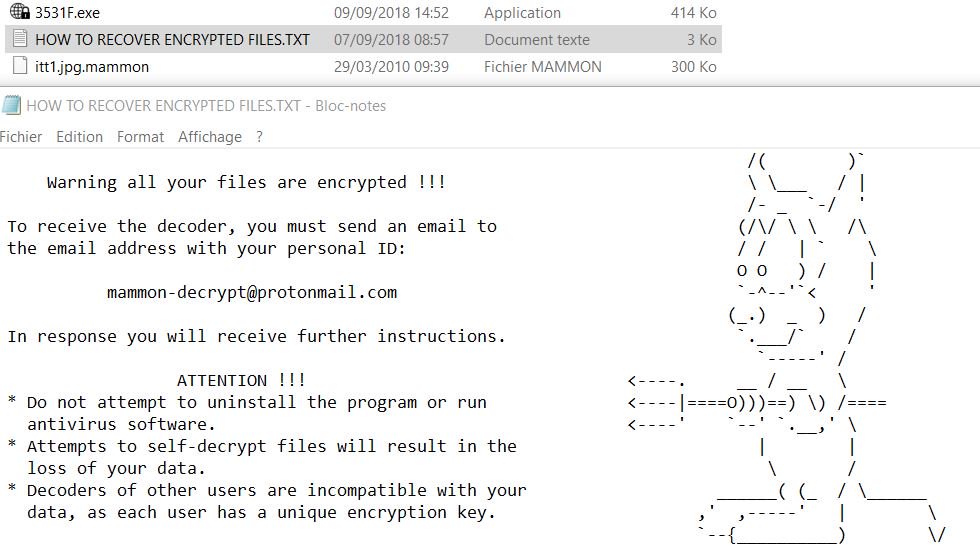Select HOW TO RECOVER ENCRYPTED FILES.TXT file name
Image resolution: width=980 pixels, height=560 pixels.
pyautogui.click(x=172, y=40)
